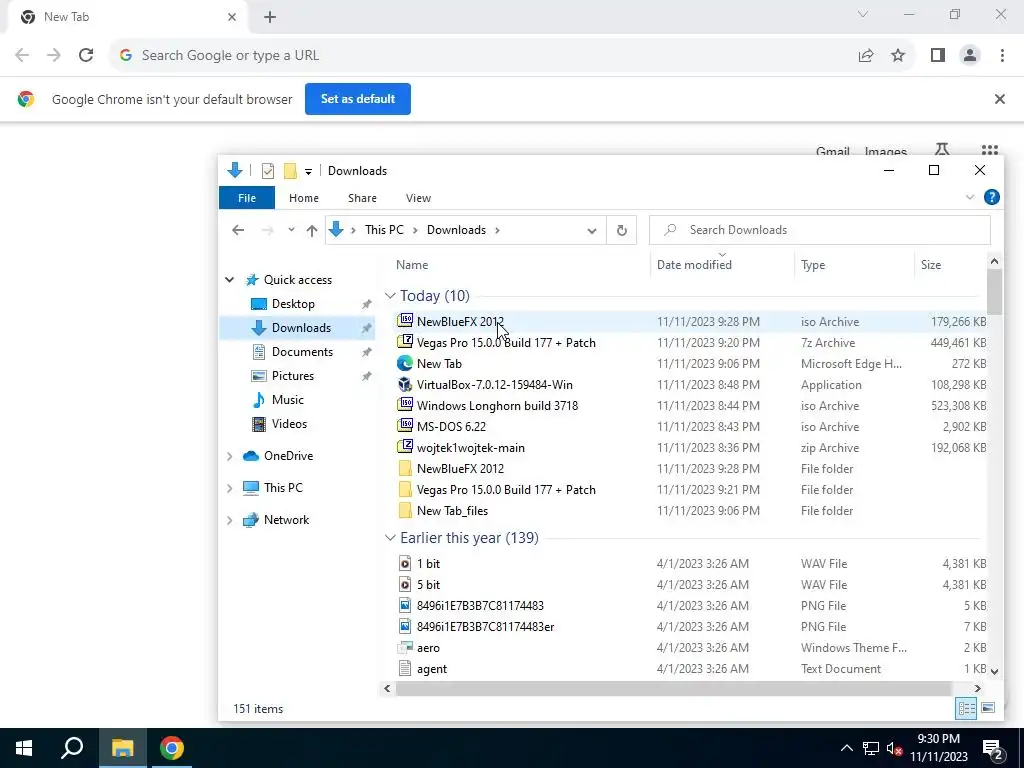The image size is (1024, 768).
Task: Click This PC in the address breadcrumb
Action: click(x=384, y=230)
